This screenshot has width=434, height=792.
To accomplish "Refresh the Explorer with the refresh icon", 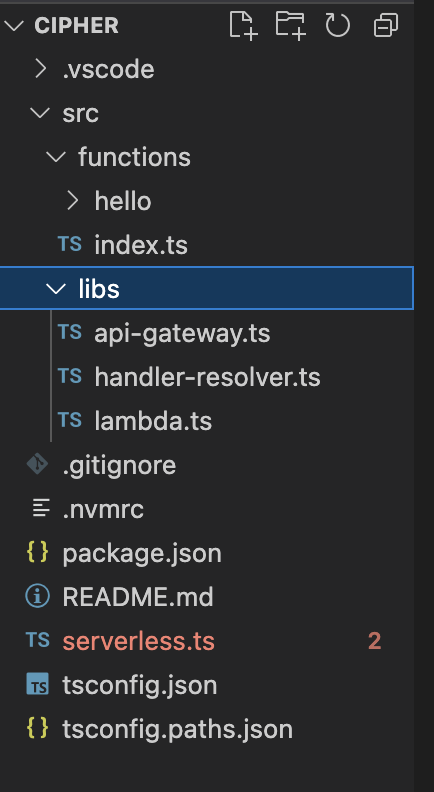I will click(x=337, y=25).
